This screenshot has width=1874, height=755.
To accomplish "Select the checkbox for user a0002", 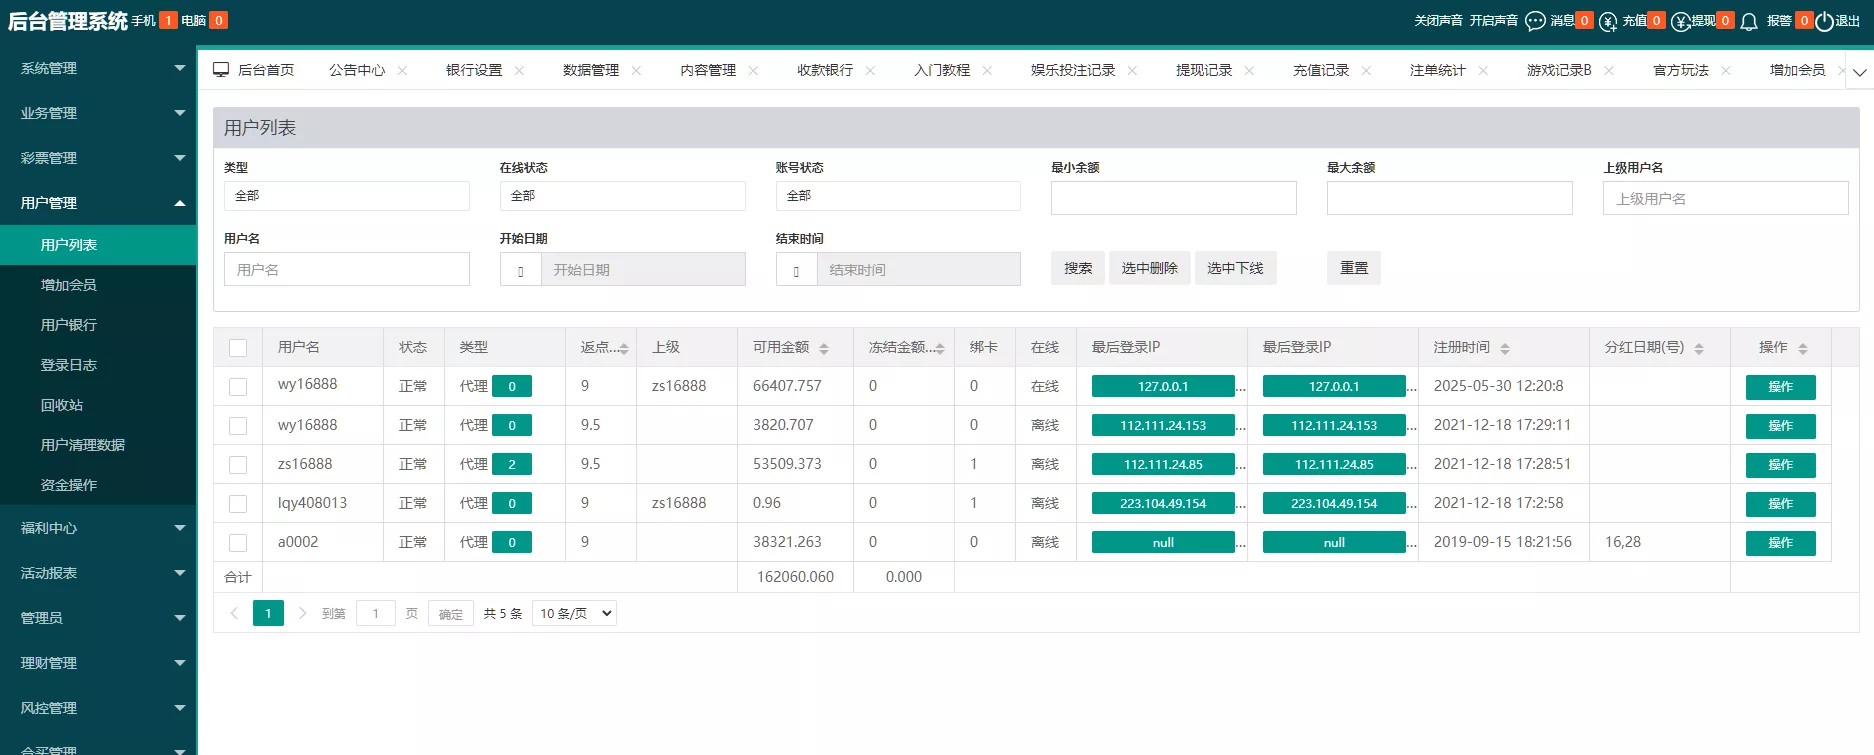I will click(238, 543).
